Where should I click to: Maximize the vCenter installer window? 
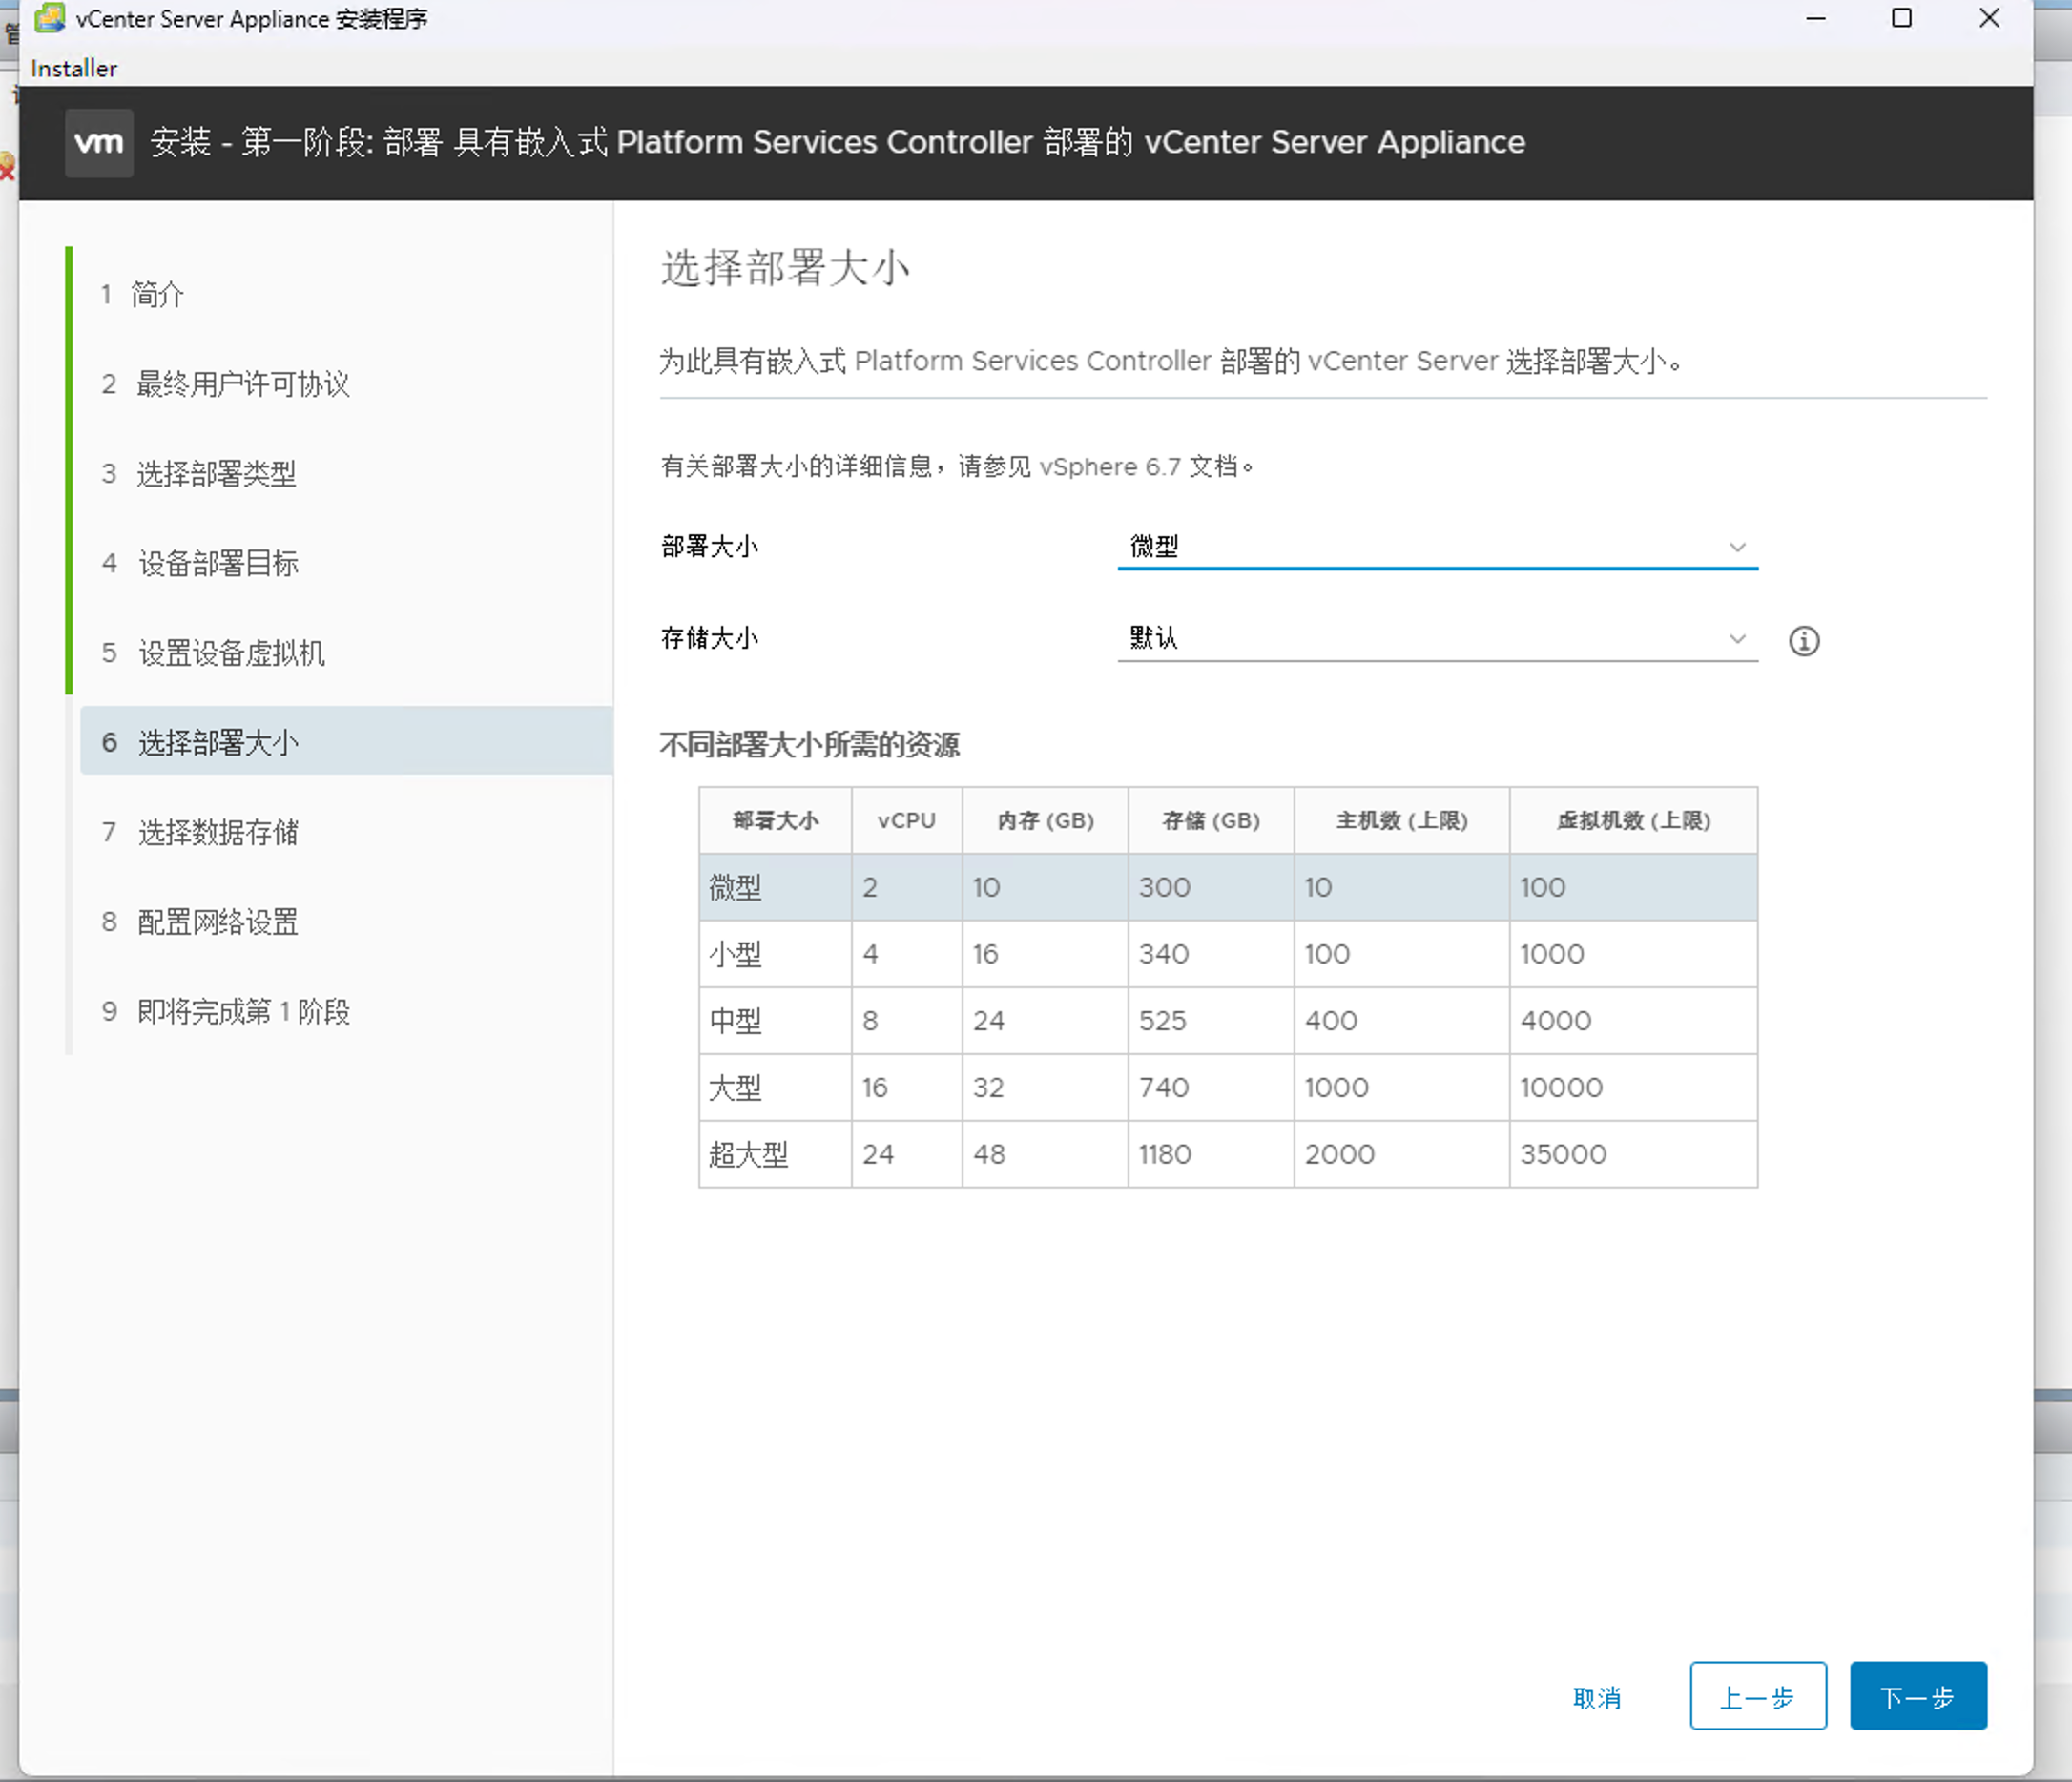(1902, 18)
